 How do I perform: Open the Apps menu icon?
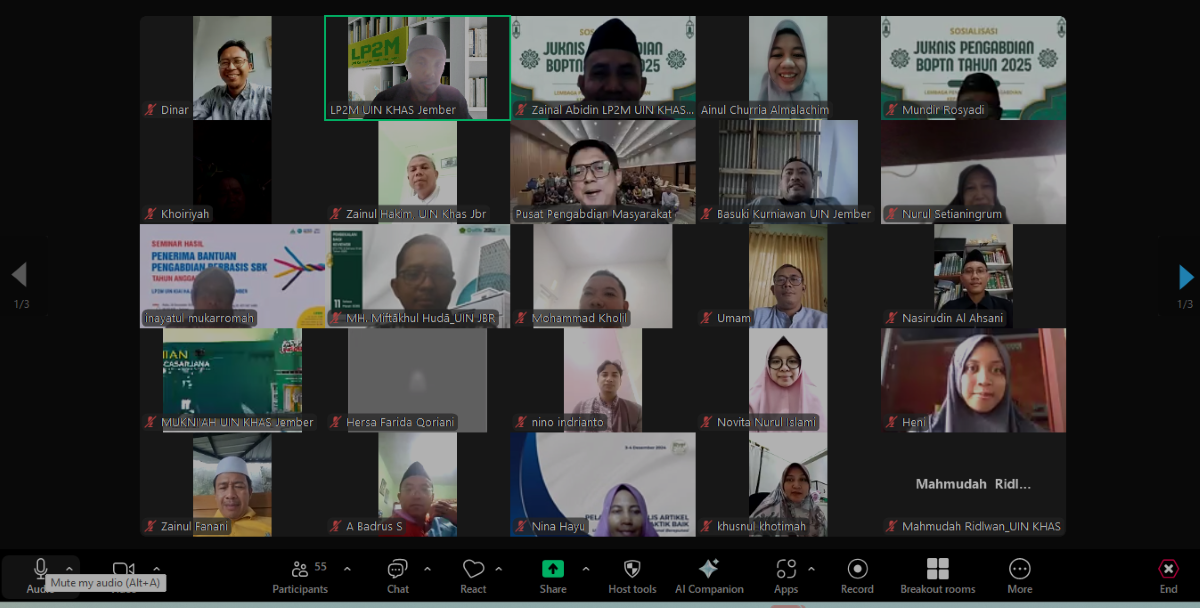(x=786, y=569)
